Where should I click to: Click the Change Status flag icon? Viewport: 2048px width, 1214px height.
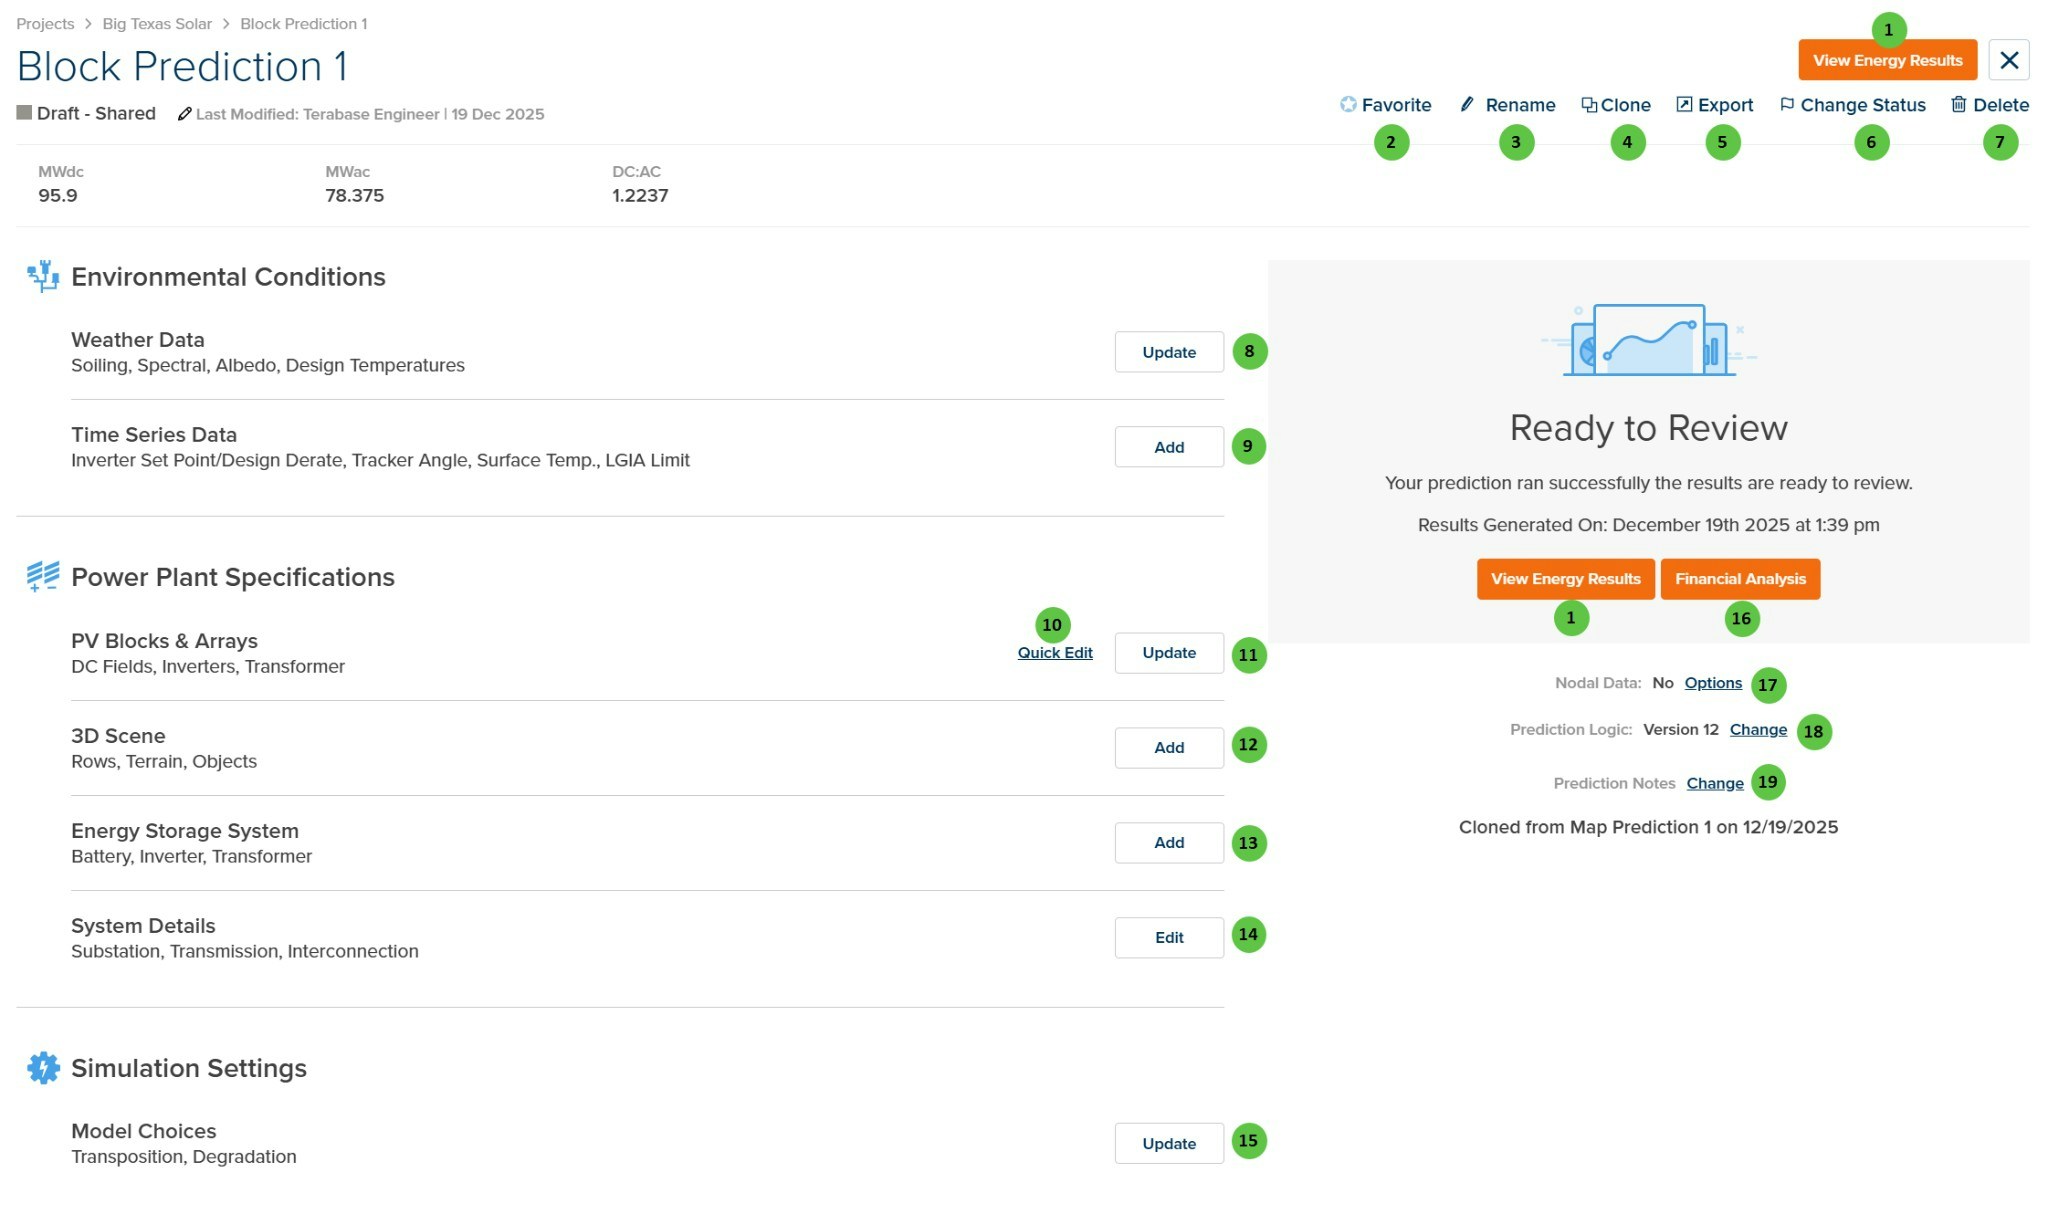pos(1788,104)
